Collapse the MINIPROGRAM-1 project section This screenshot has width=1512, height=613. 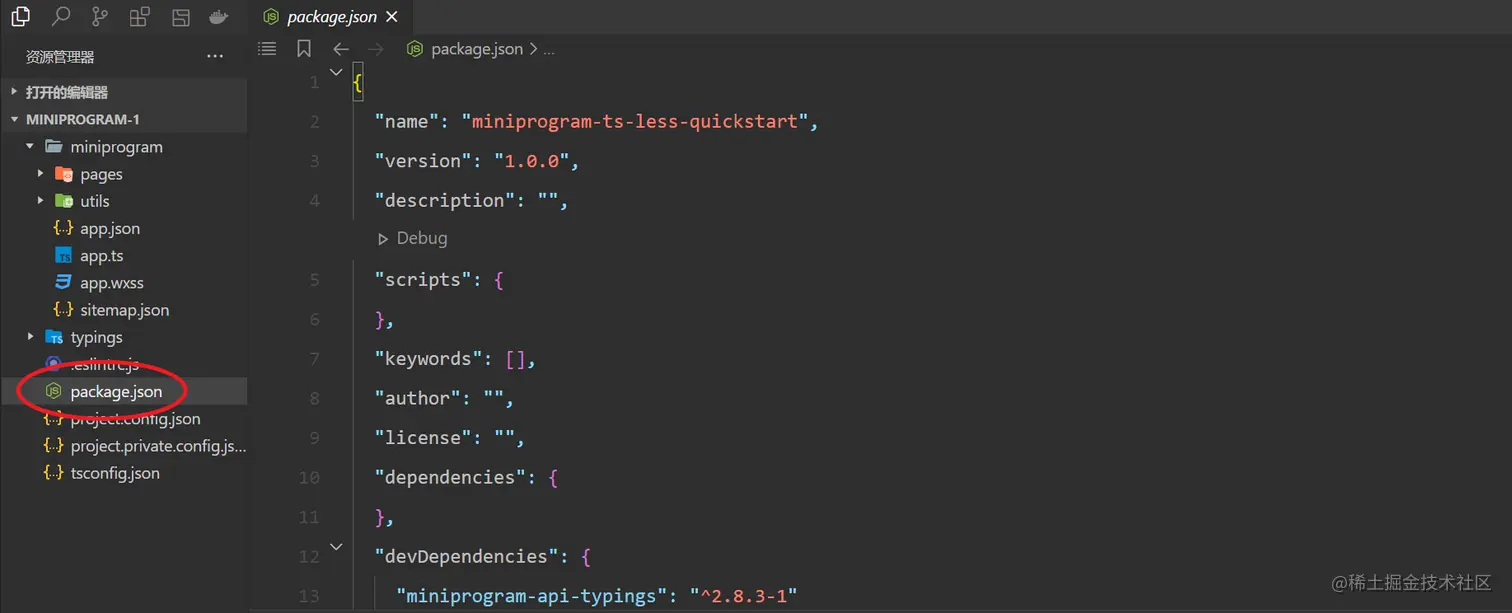point(123,119)
